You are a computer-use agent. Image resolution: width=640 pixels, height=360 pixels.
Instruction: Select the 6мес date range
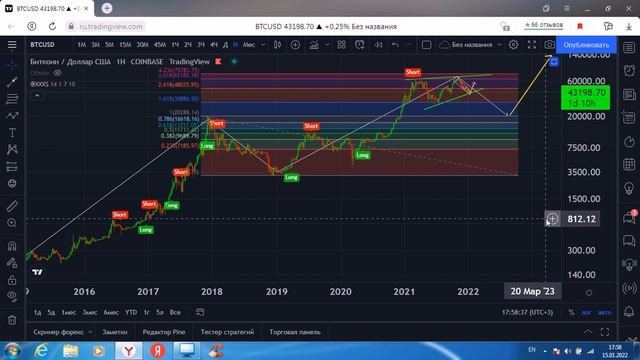111,313
